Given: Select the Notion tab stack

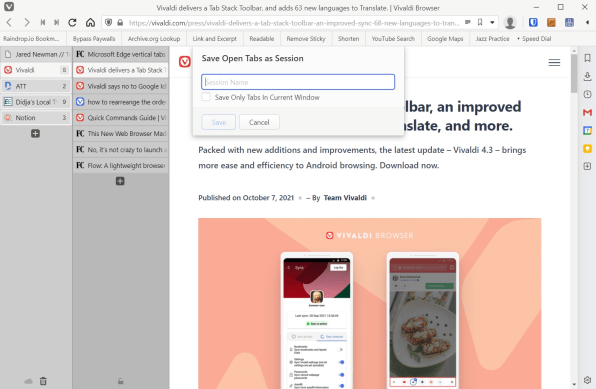Looking at the screenshot, I should pos(36,118).
